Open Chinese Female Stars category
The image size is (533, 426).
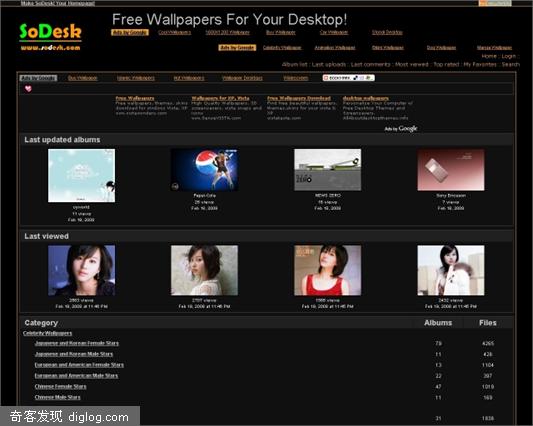pyautogui.click(x=61, y=387)
